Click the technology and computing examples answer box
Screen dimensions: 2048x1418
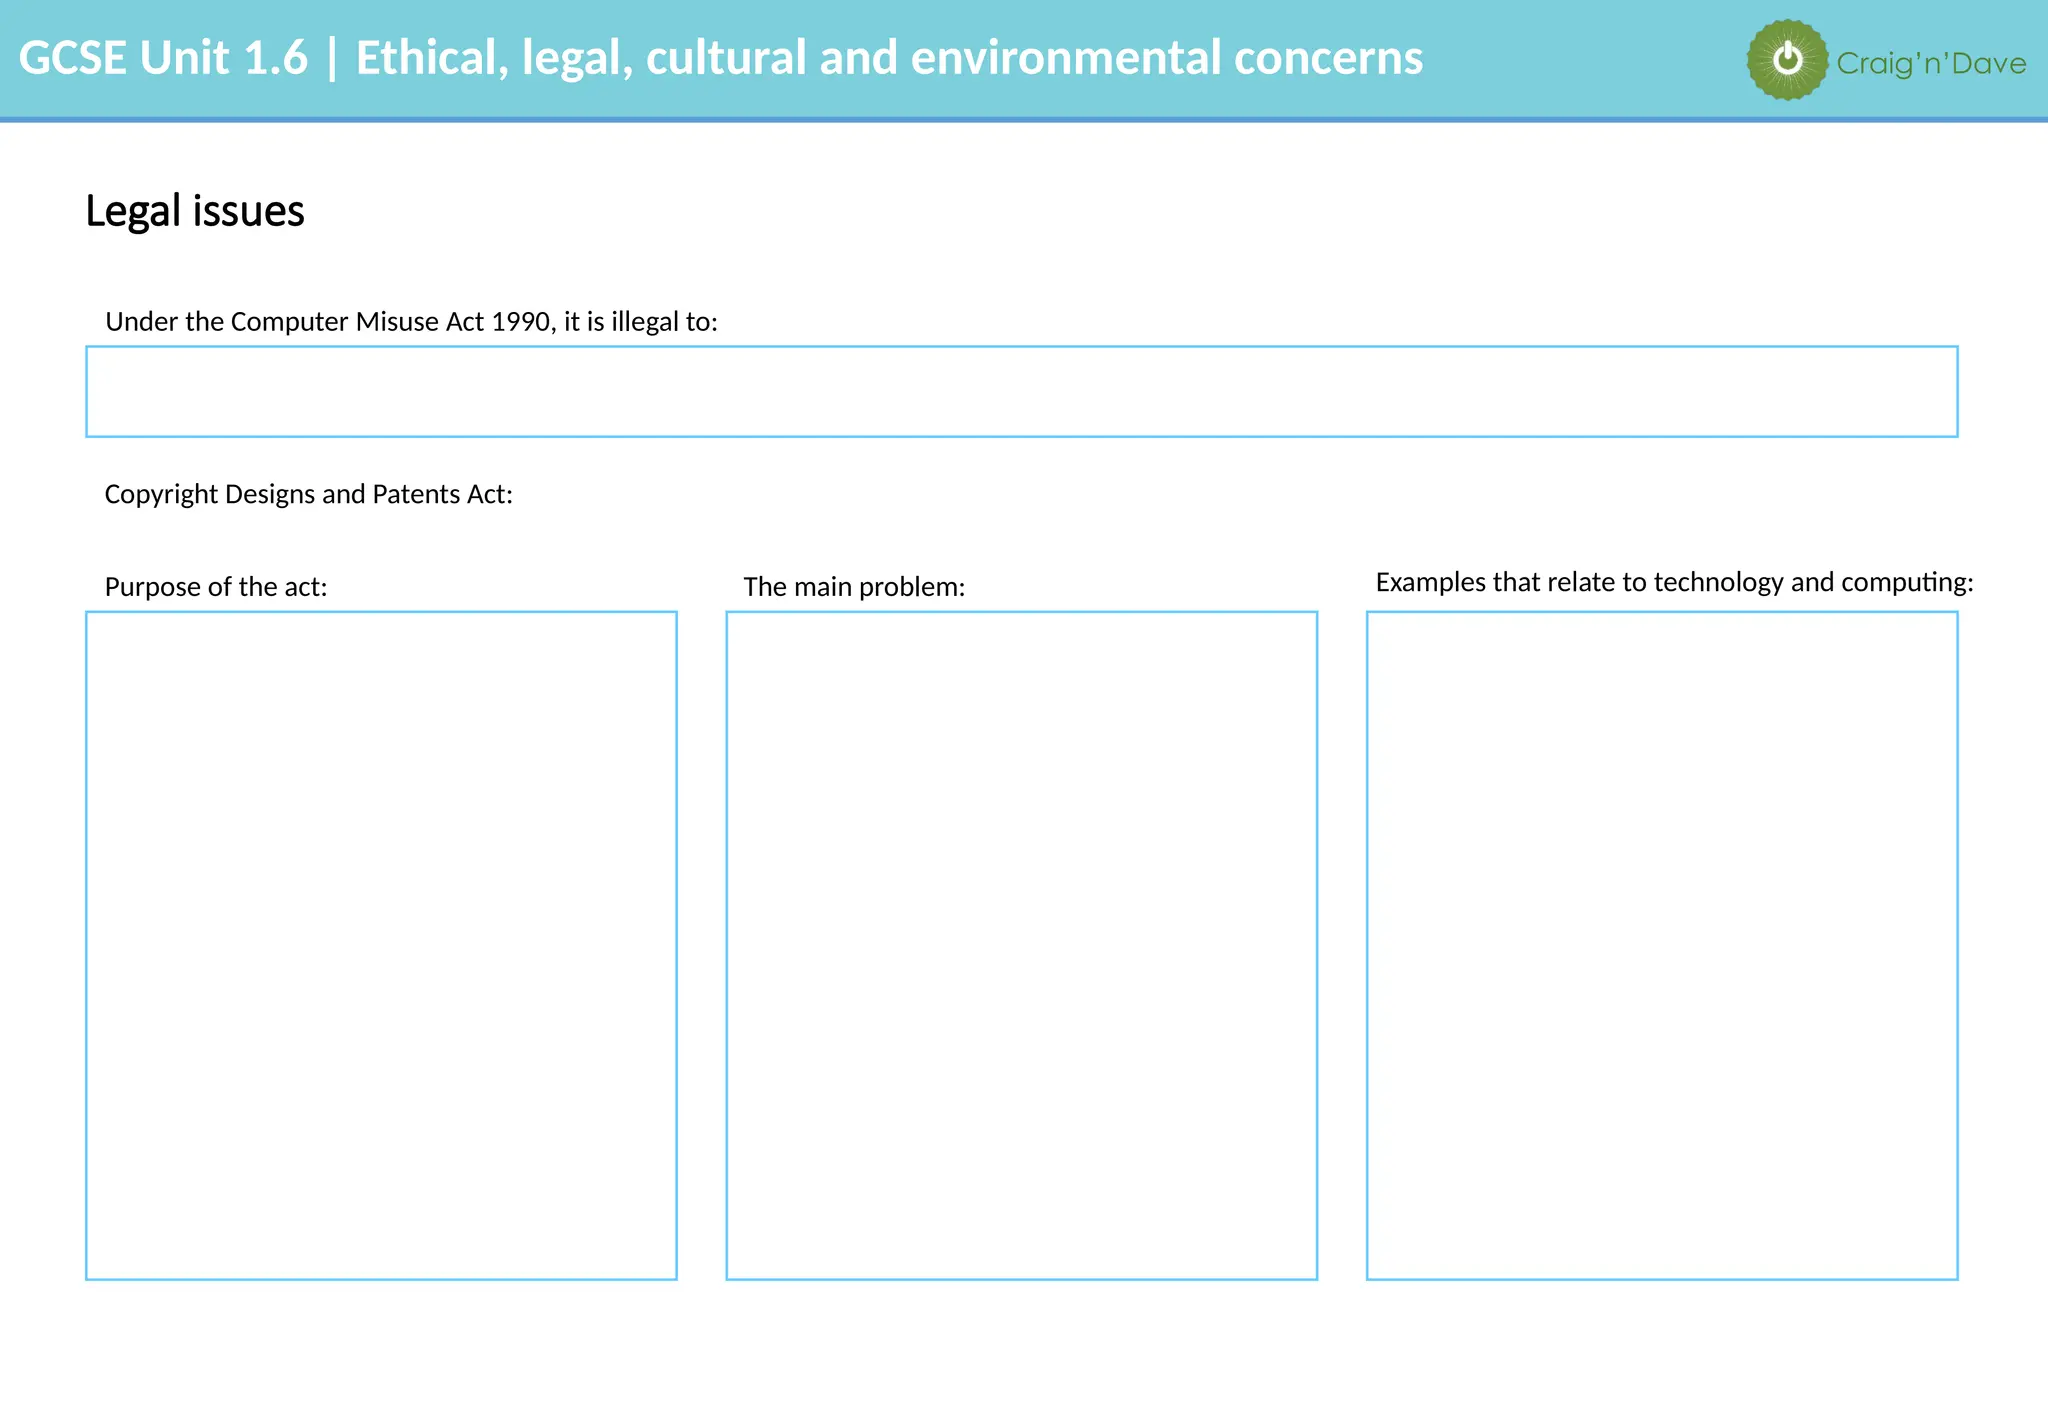click(1661, 945)
